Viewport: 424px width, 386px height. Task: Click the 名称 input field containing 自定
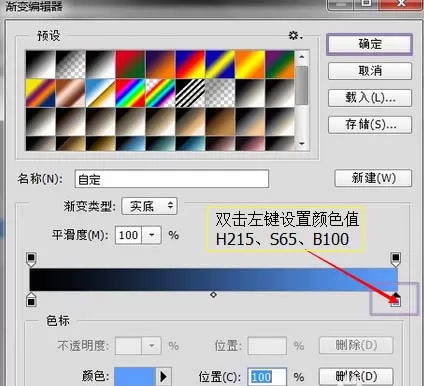(x=172, y=179)
